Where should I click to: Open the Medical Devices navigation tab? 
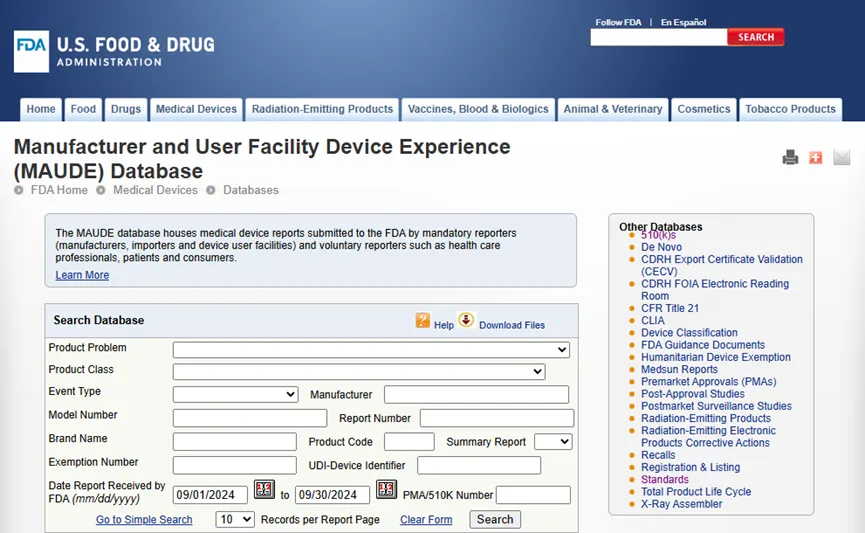[x=196, y=109]
